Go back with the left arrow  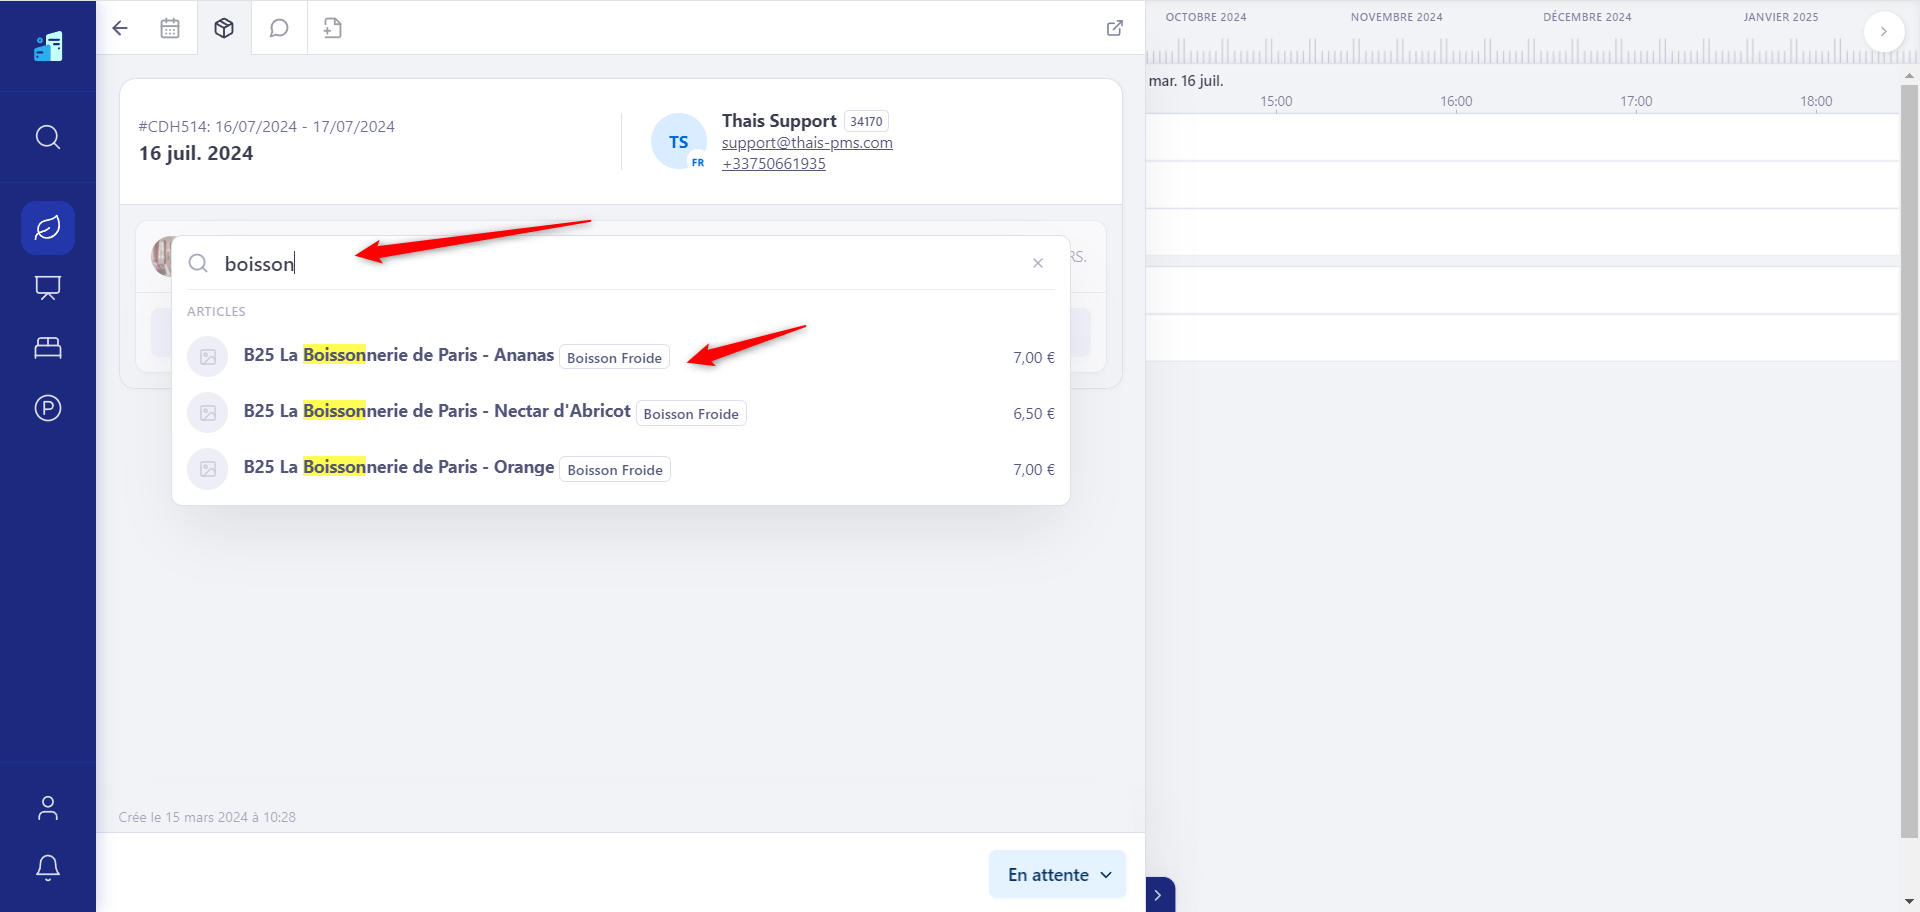coord(120,28)
